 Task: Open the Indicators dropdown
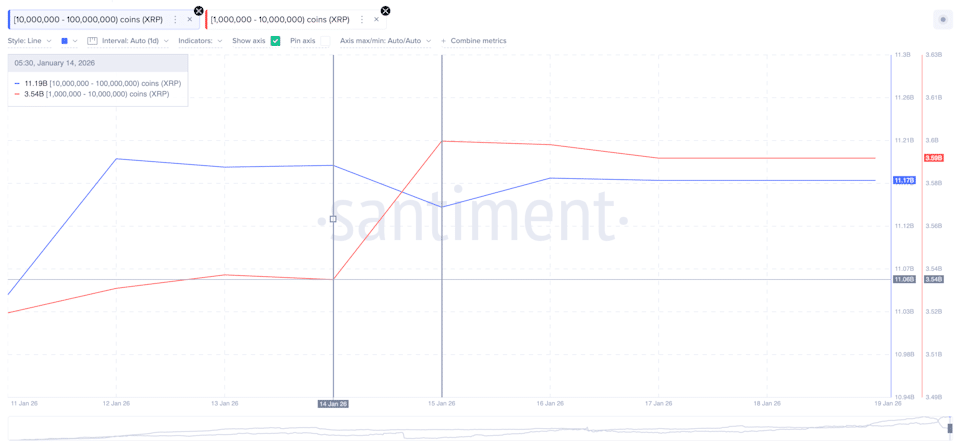click(200, 41)
